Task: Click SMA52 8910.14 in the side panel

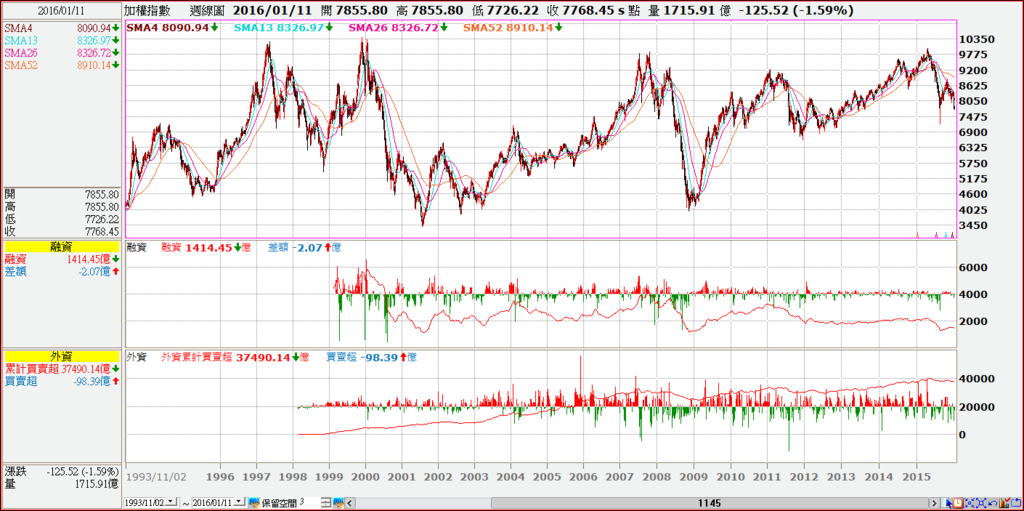Action: pos(60,65)
